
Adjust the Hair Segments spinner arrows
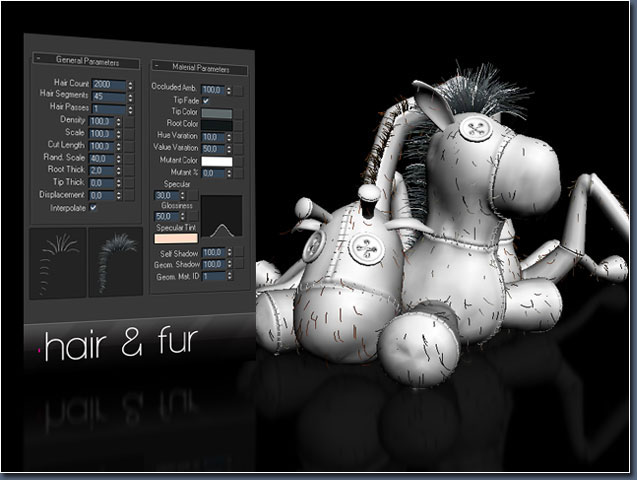(x=130, y=97)
